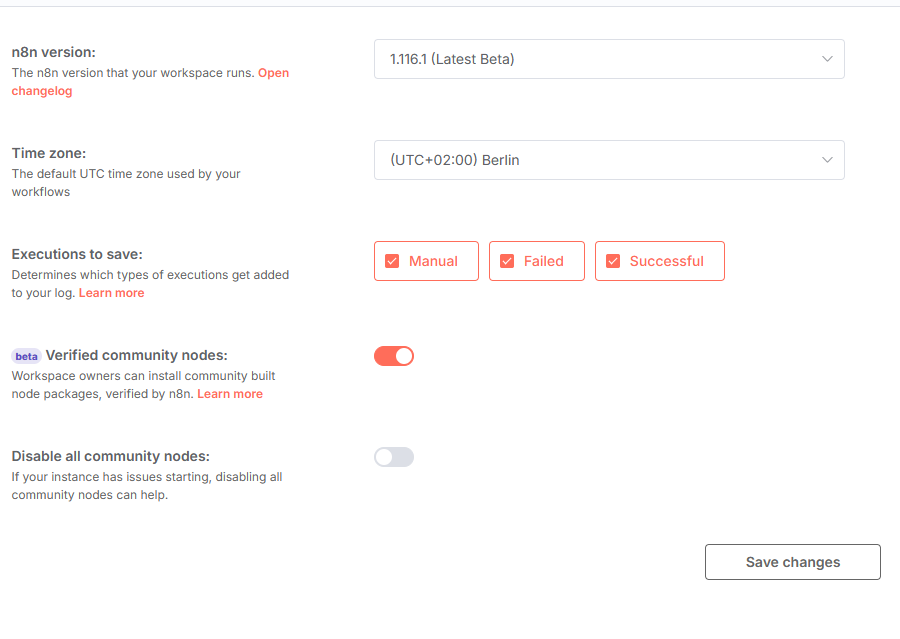This screenshot has width=900, height=639.
Task: Click "Disable all community nodes:" heading
Action: 111,456
